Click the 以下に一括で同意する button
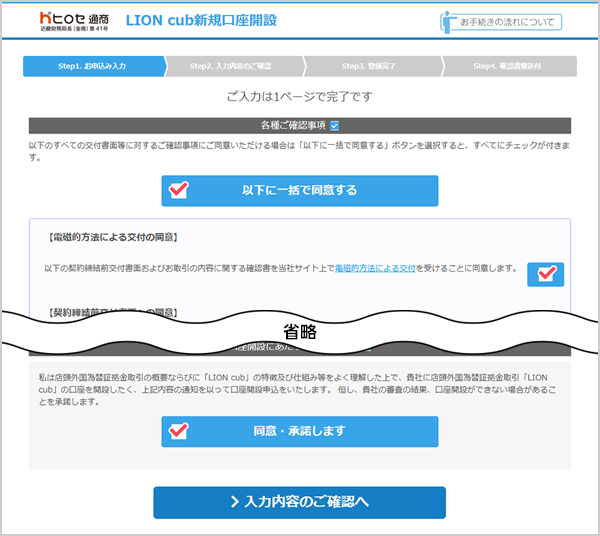The width and height of the screenshot is (600, 536). pyautogui.click(x=300, y=191)
